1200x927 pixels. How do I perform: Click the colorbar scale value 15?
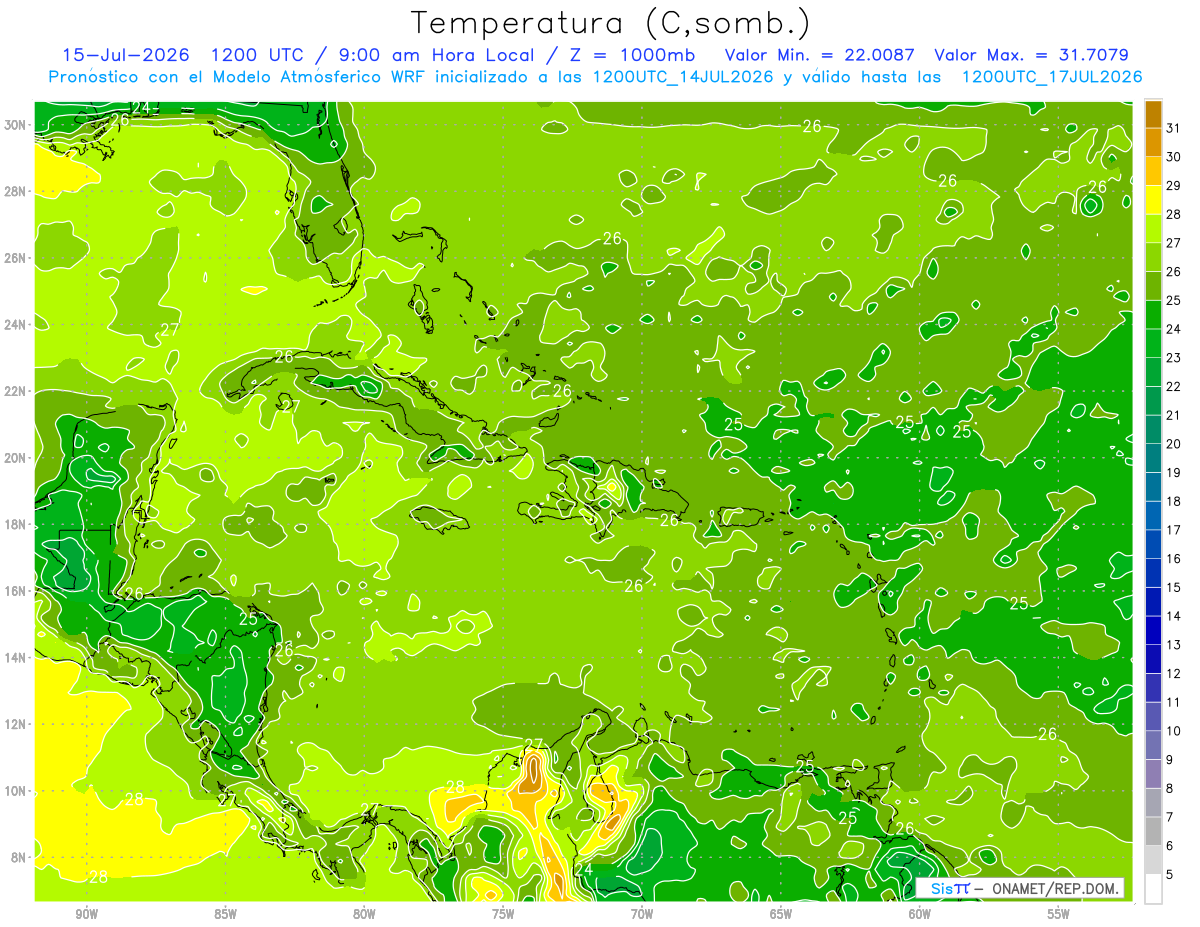tap(1174, 587)
